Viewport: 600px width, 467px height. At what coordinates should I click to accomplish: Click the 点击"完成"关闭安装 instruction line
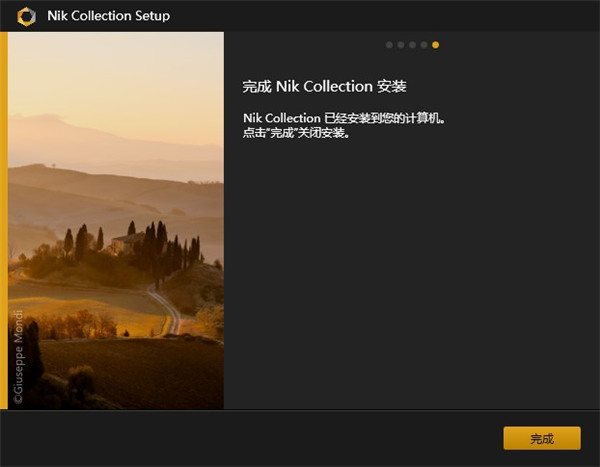tap(296, 132)
